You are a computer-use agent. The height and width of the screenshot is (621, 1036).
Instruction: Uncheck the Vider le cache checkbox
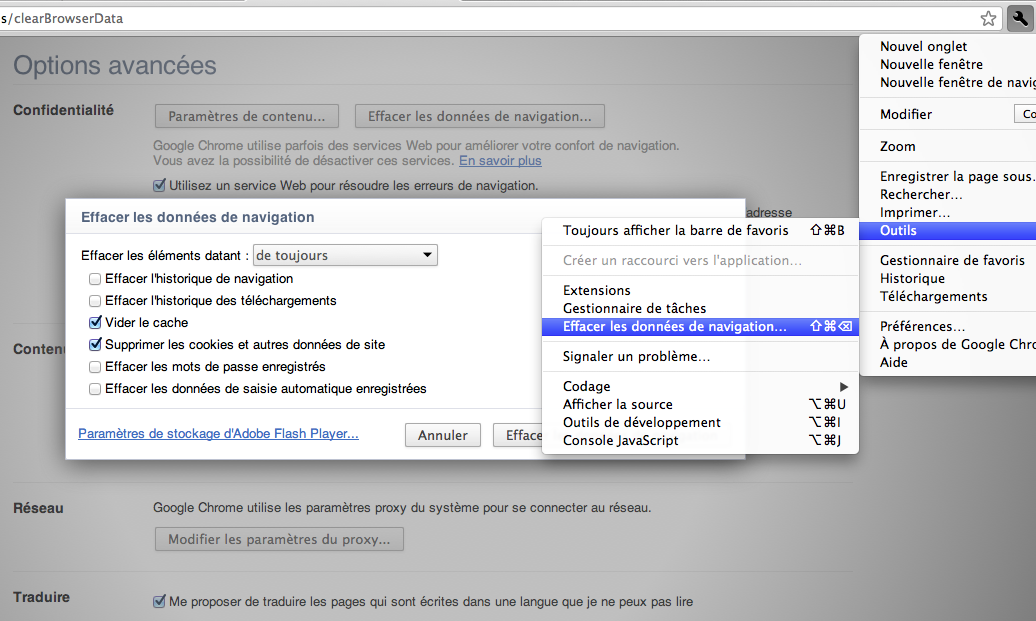pos(95,323)
